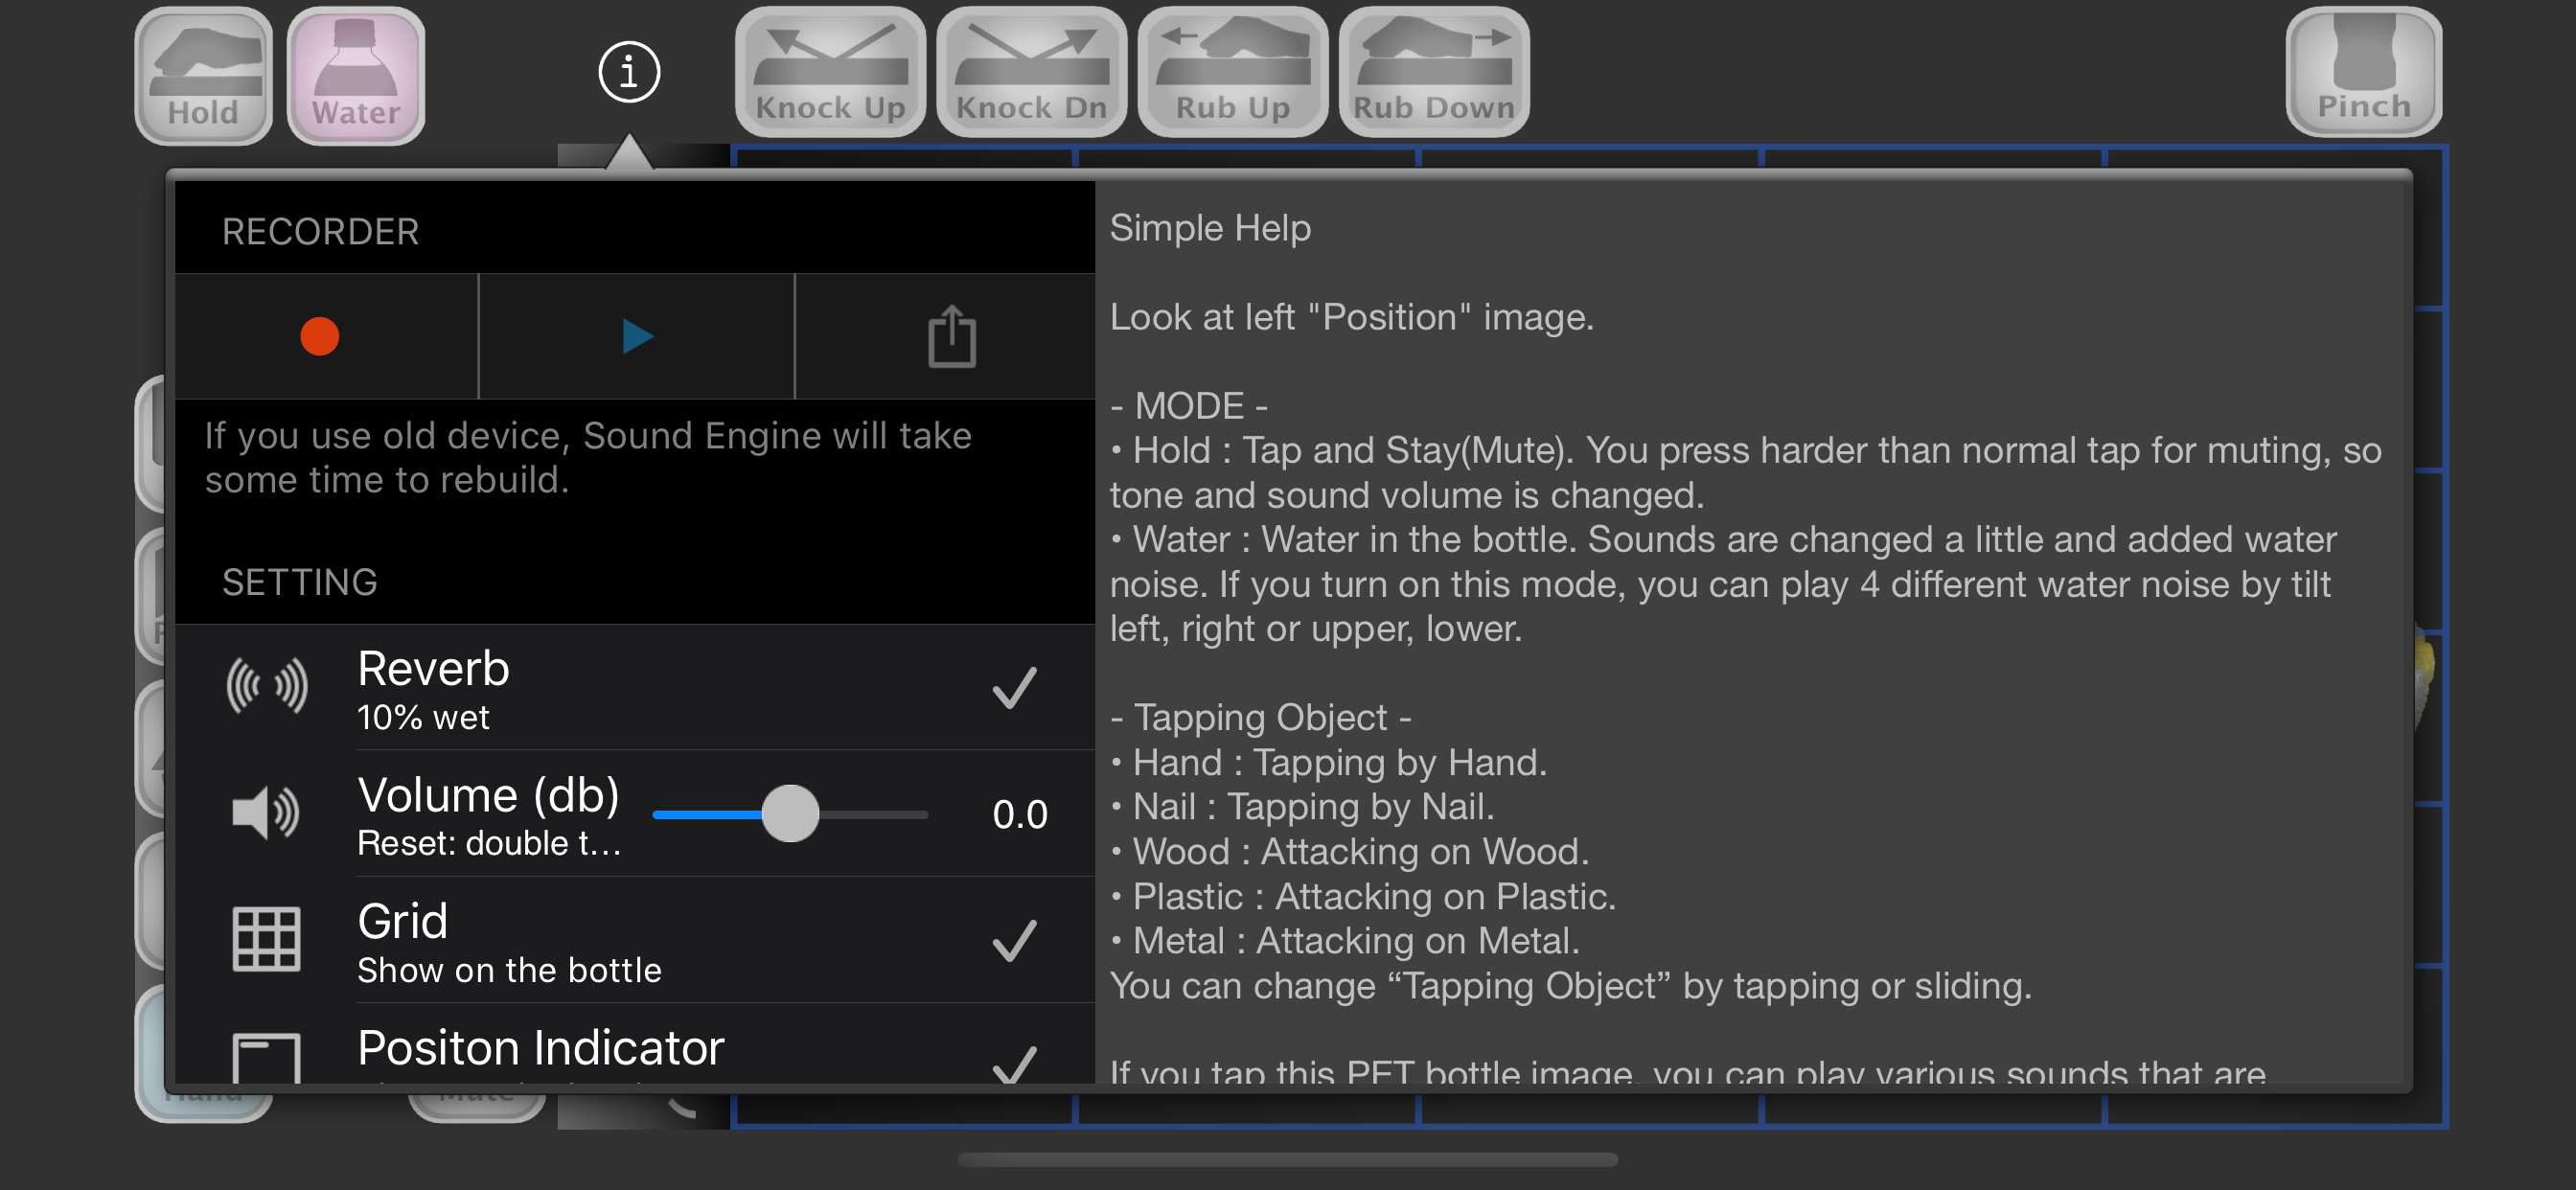Image resolution: width=2576 pixels, height=1190 pixels.
Task: Select the Knock Dn gesture
Action: coord(1031,72)
